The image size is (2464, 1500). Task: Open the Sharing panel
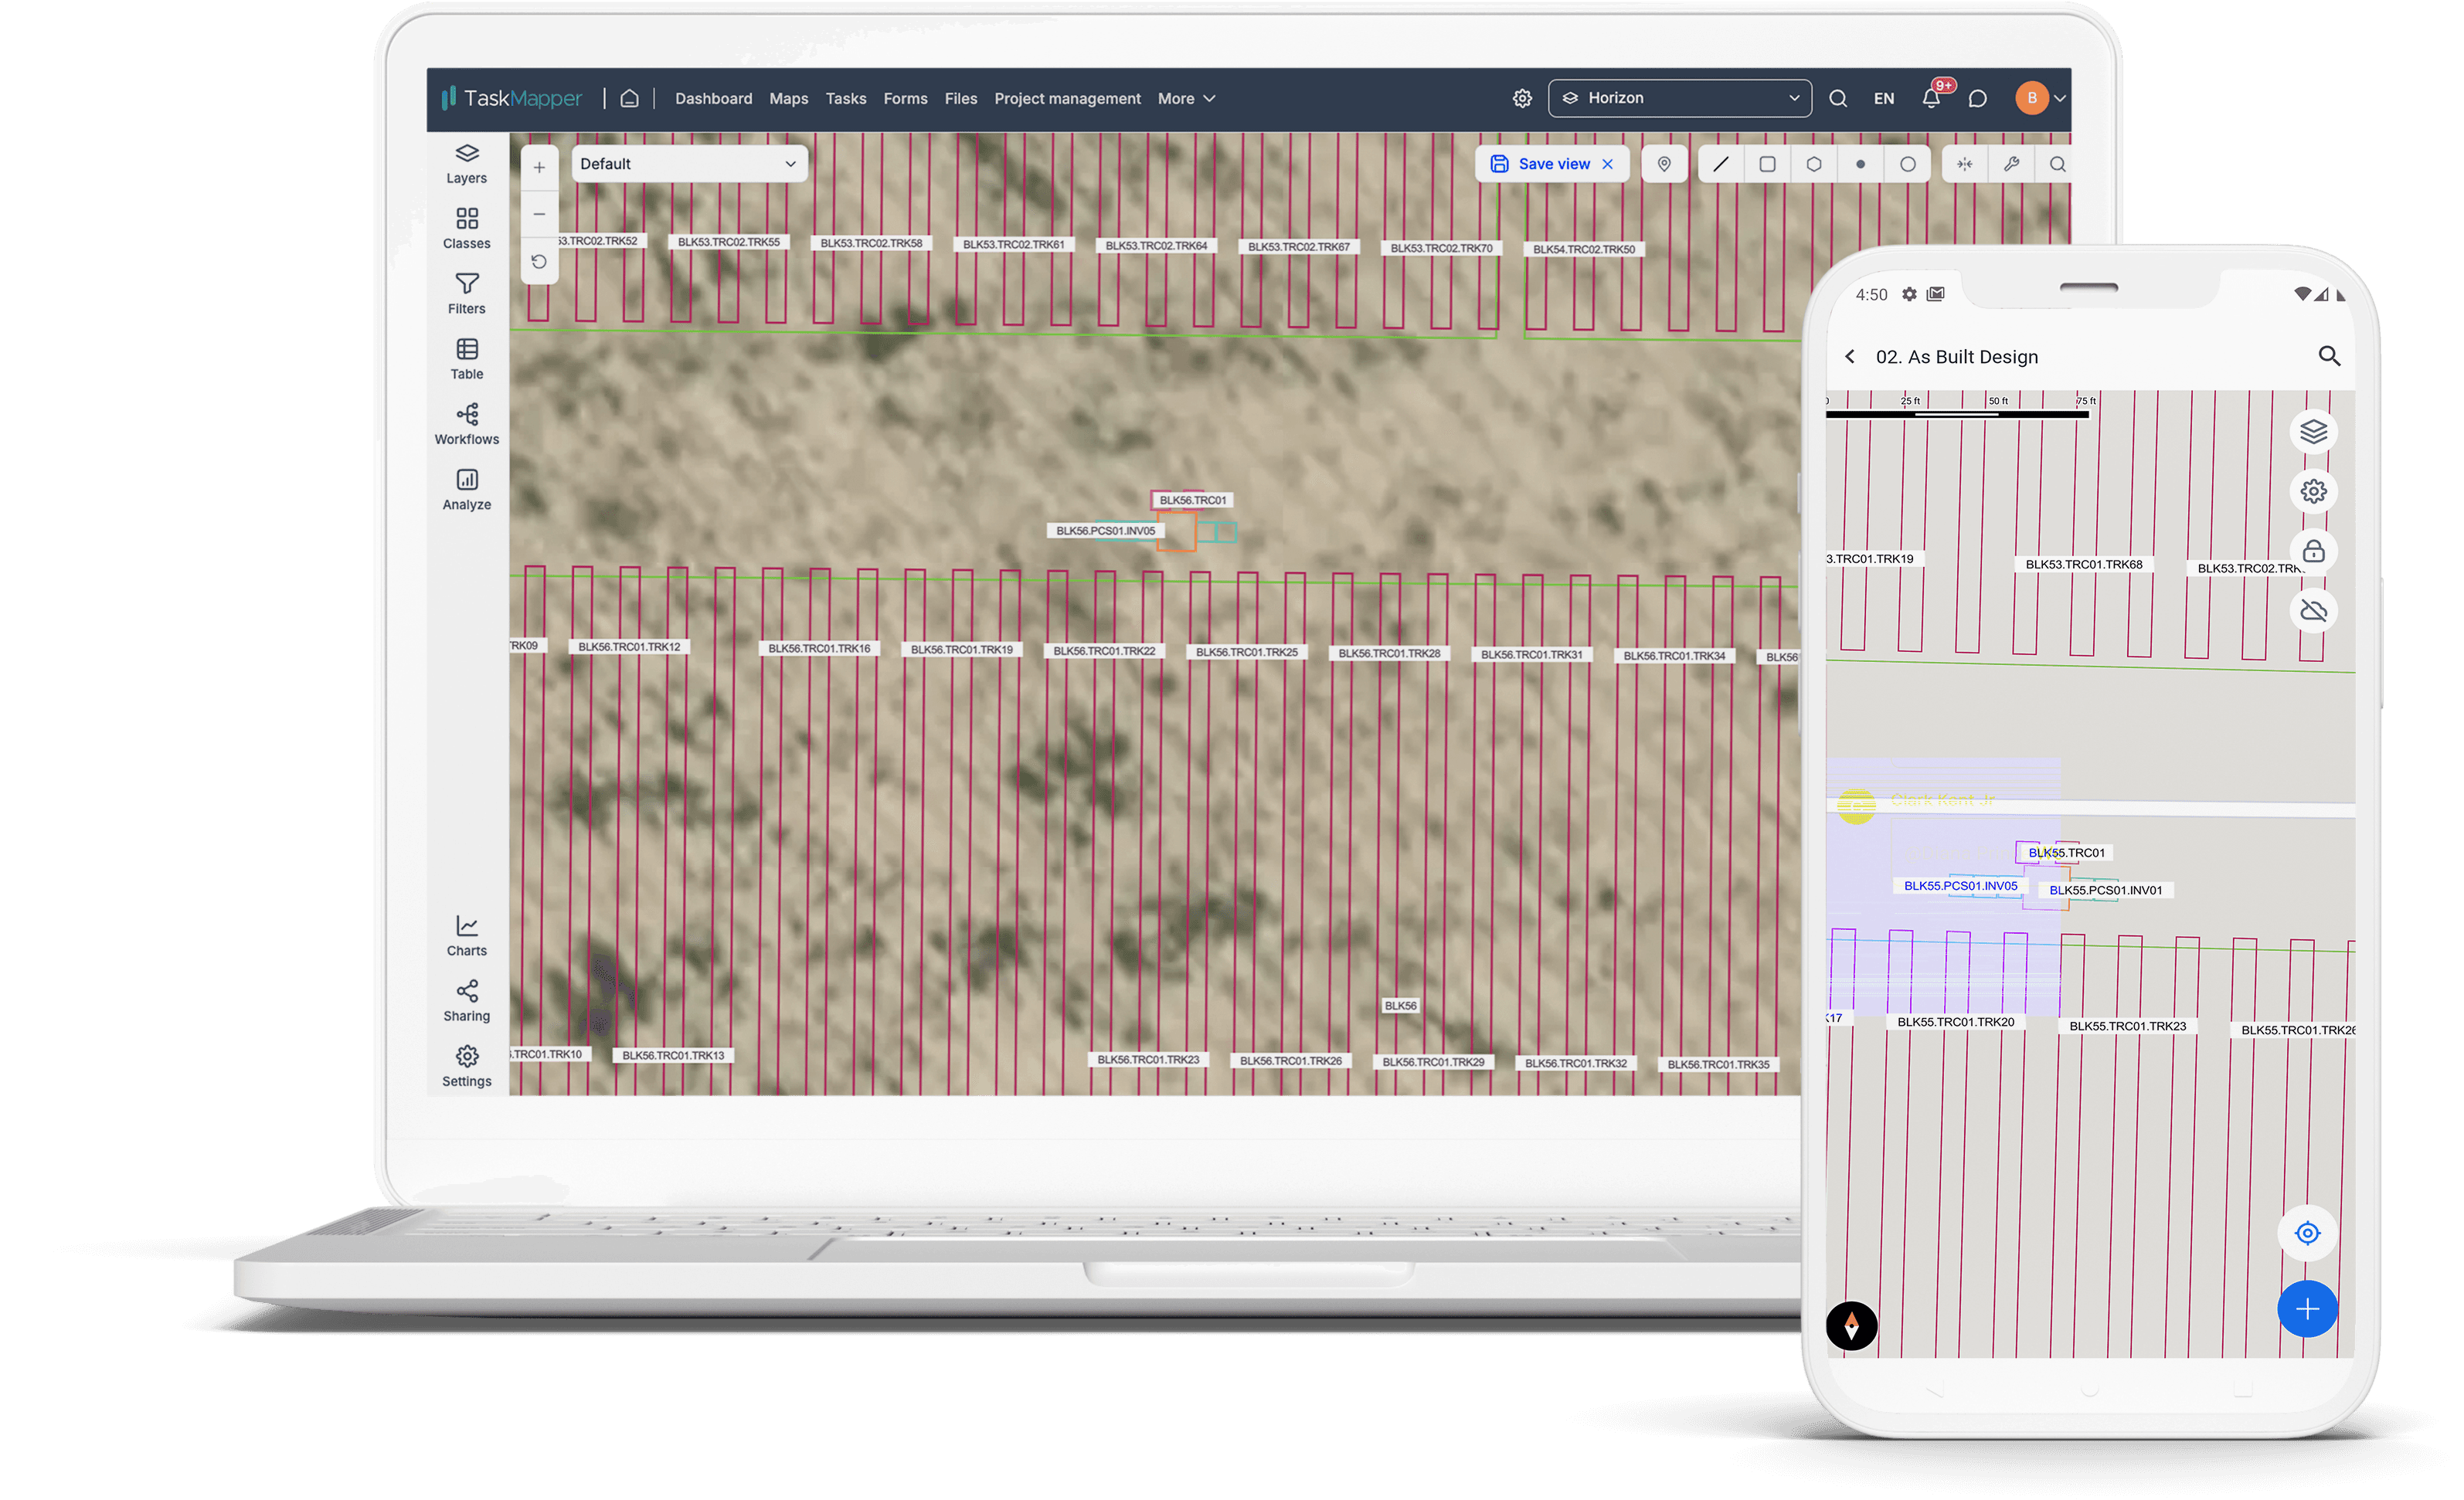tap(466, 1000)
